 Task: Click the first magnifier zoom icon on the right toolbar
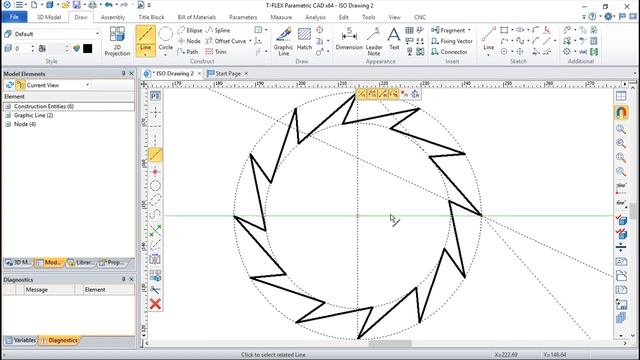pos(621,129)
